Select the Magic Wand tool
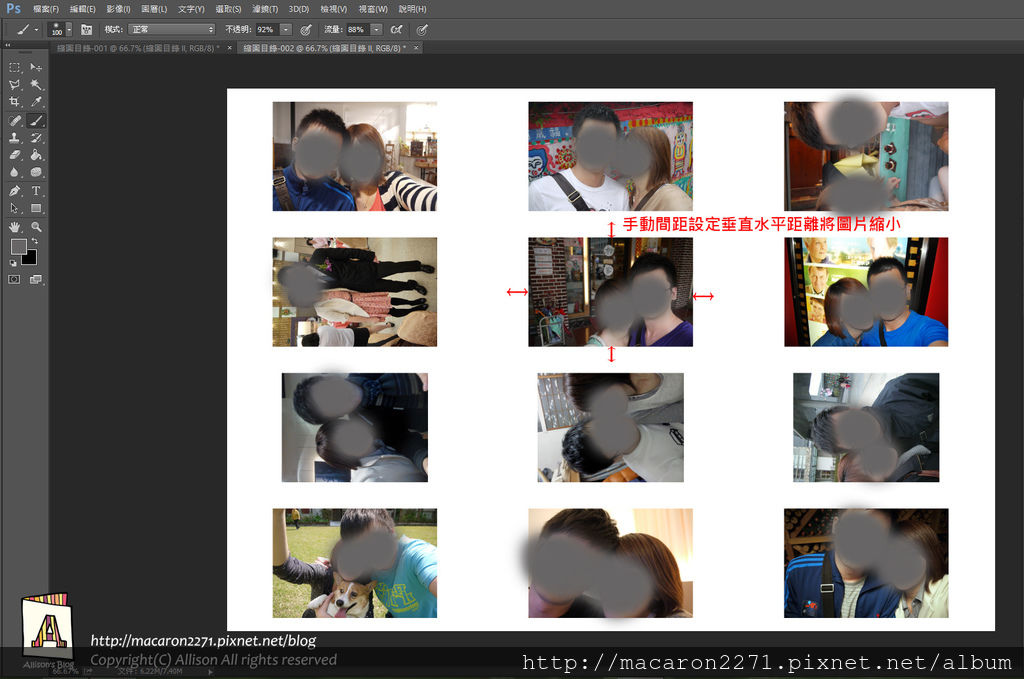The image size is (1024, 679). click(x=36, y=85)
